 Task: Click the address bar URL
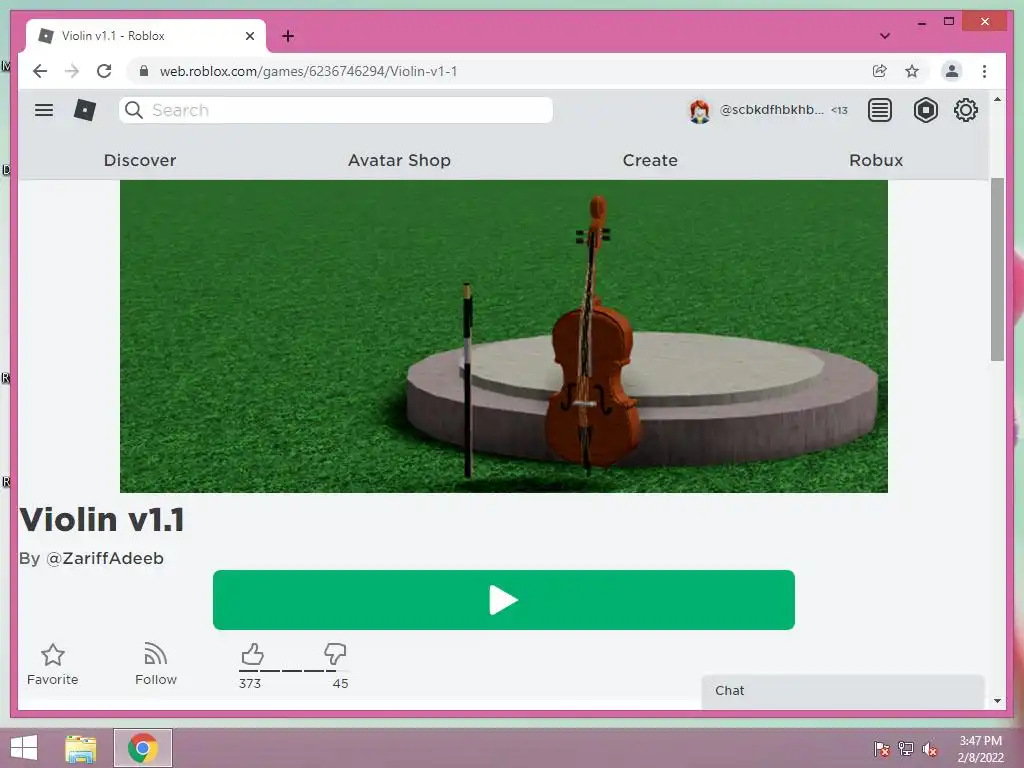point(308,71)
